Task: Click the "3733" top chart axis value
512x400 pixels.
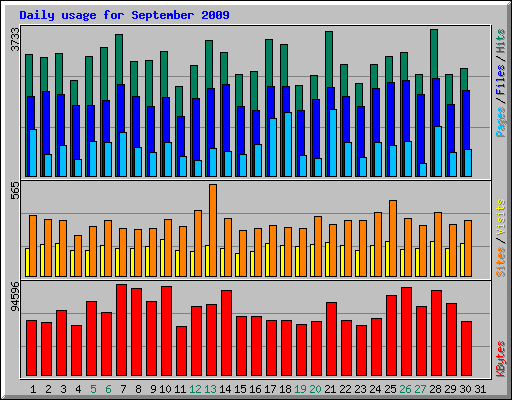Action: (x=15, y=39)
